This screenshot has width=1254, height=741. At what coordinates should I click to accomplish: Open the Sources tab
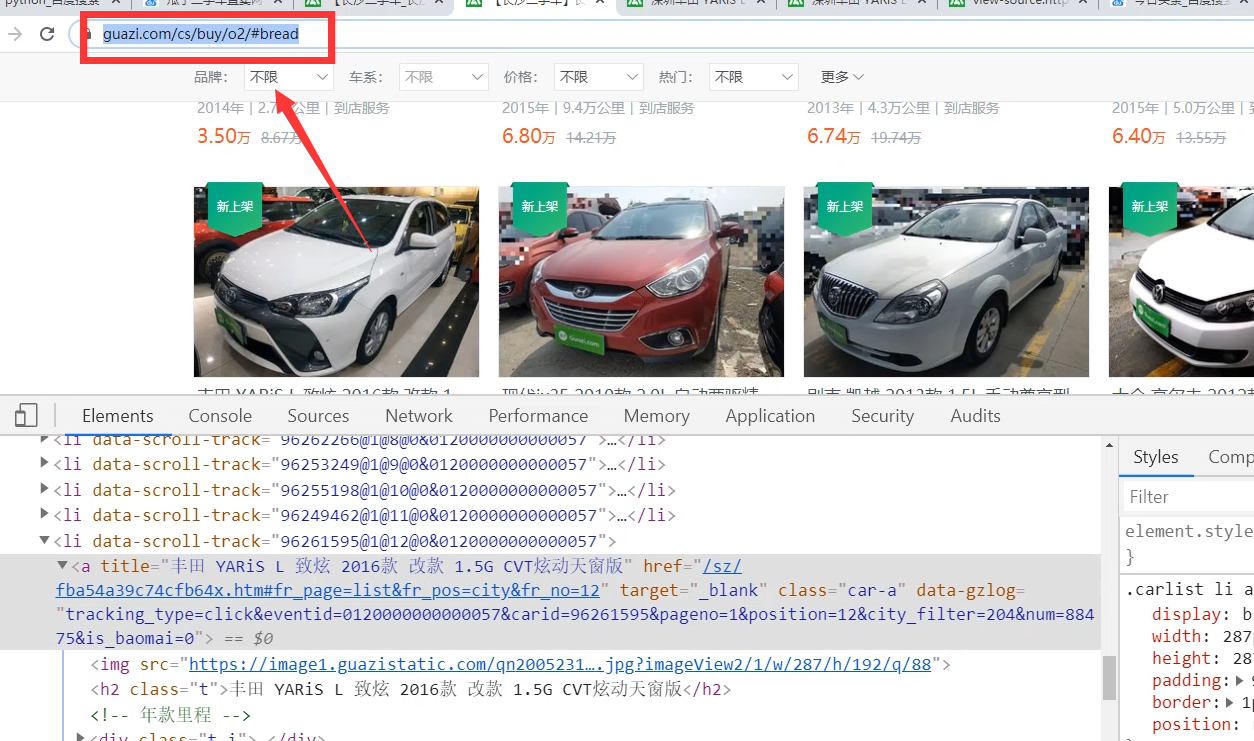click(x=318, y=416)
